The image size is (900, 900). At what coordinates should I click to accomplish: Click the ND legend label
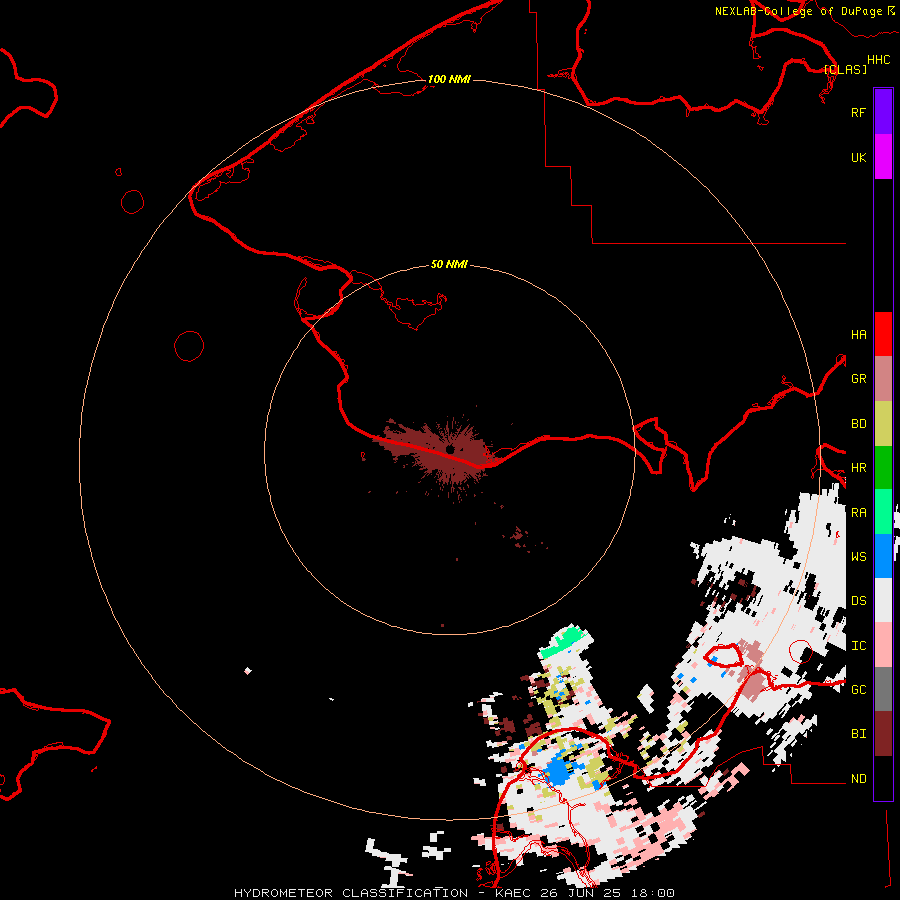click(x=858, y=778)
